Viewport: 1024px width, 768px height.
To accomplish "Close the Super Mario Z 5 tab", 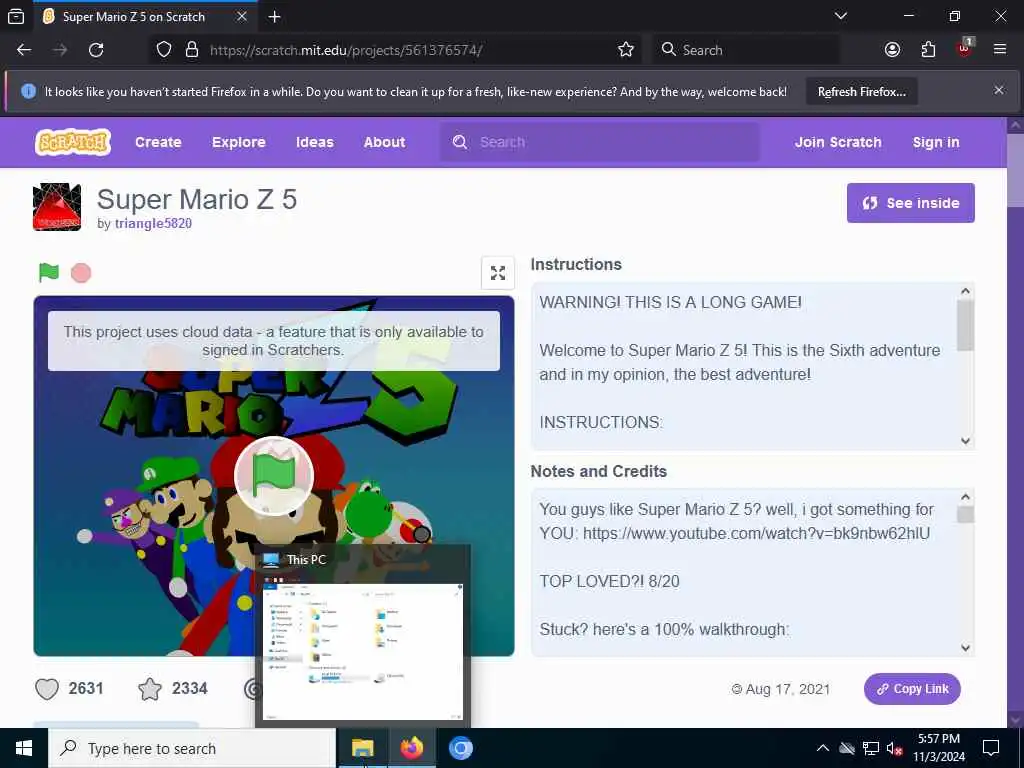I will [242, 16].
